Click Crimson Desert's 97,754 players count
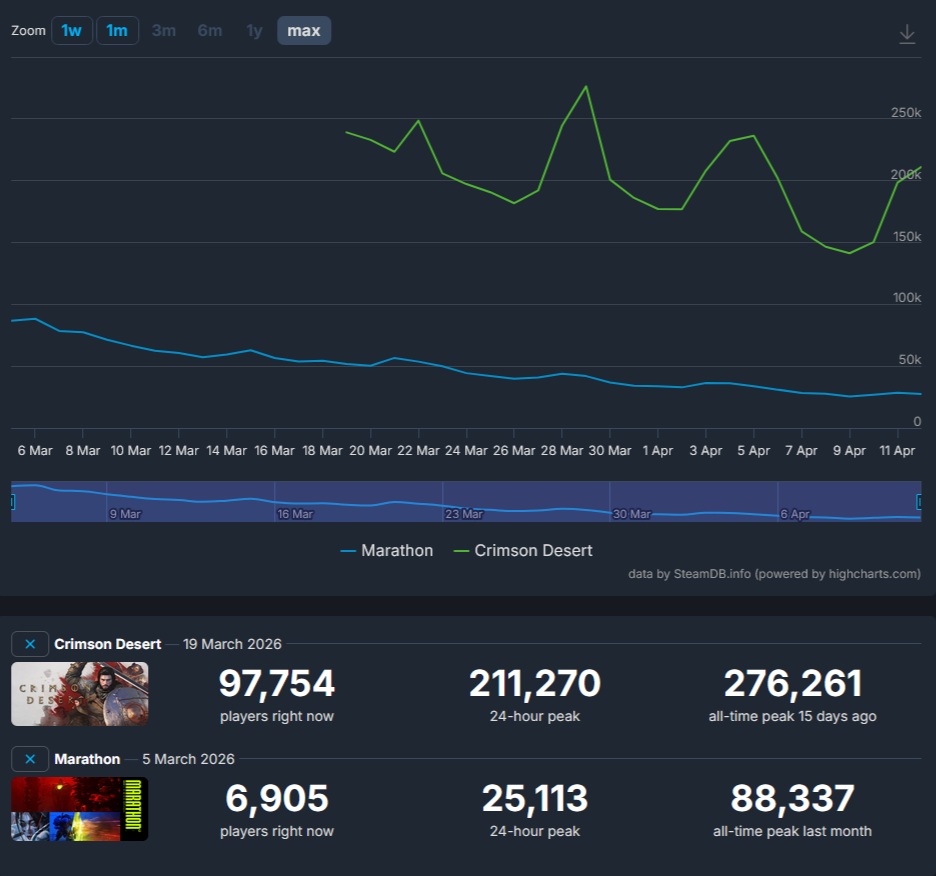Image resolution: width=936 pixels, height=876 pixels. 276,683
